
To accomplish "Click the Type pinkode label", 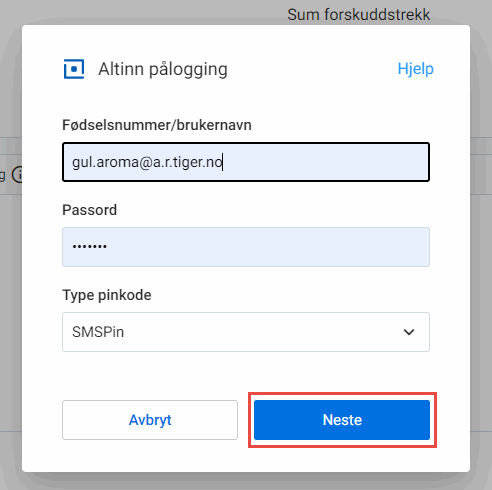I will coord(107,295).
